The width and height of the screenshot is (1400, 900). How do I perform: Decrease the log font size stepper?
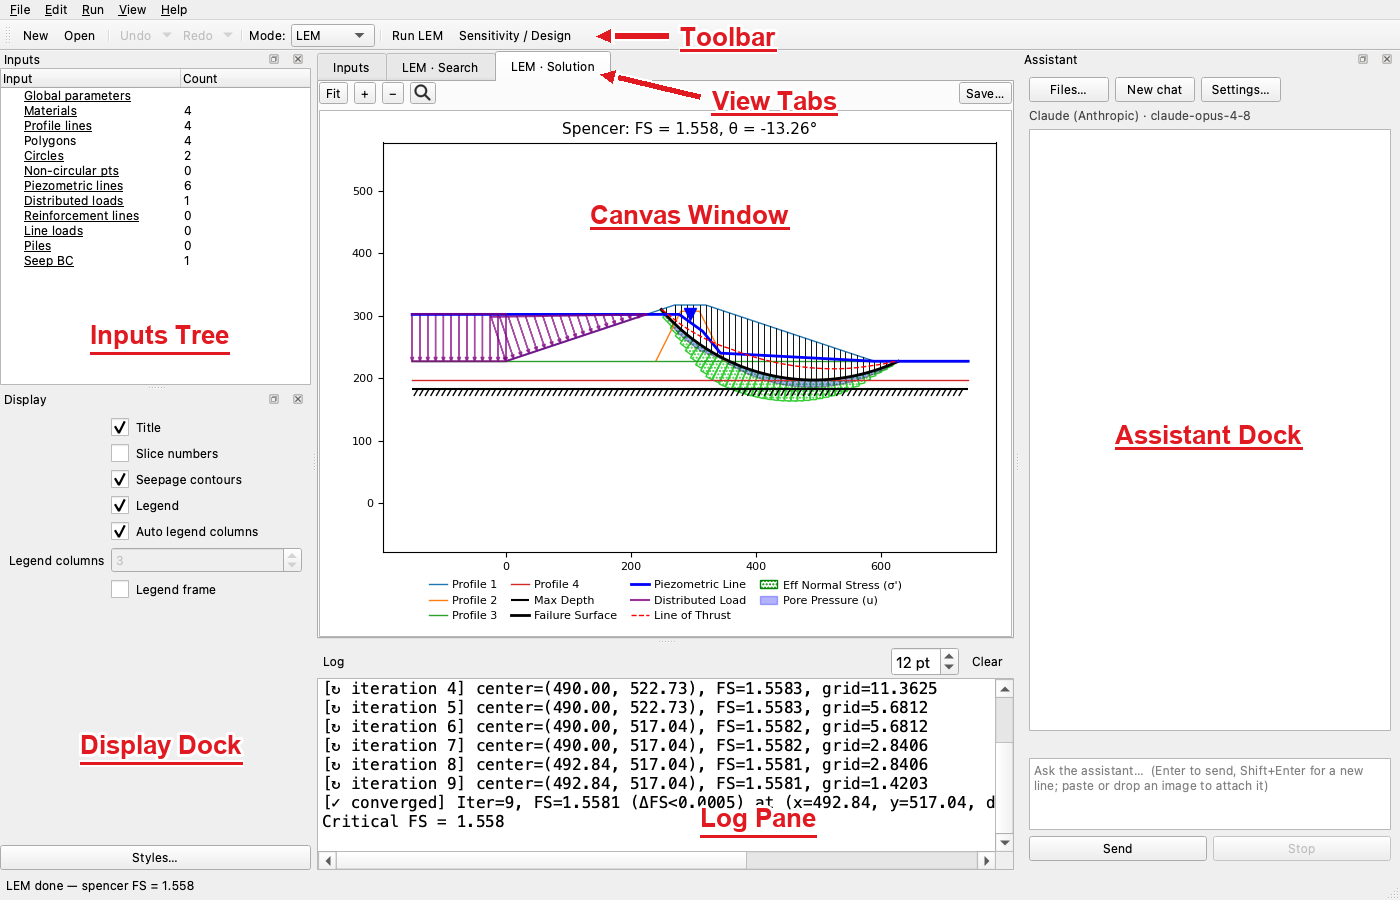pyautogui.click(x=949, y=668)
